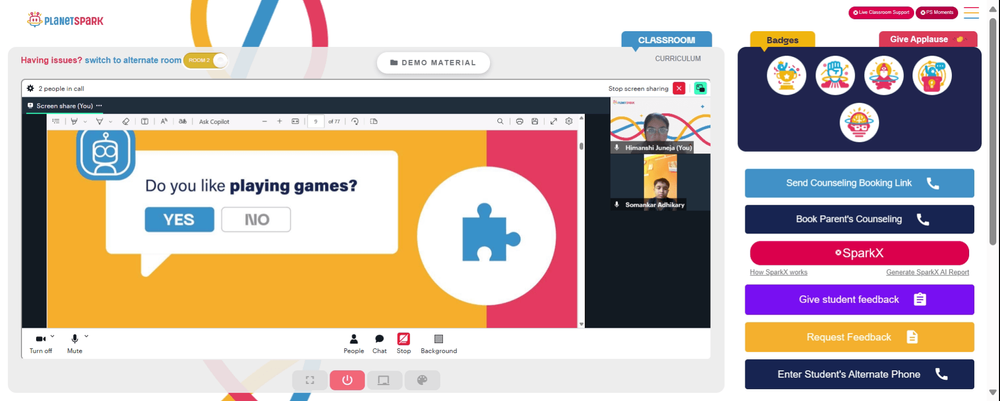Open the hamburger menu

[971, 13]
